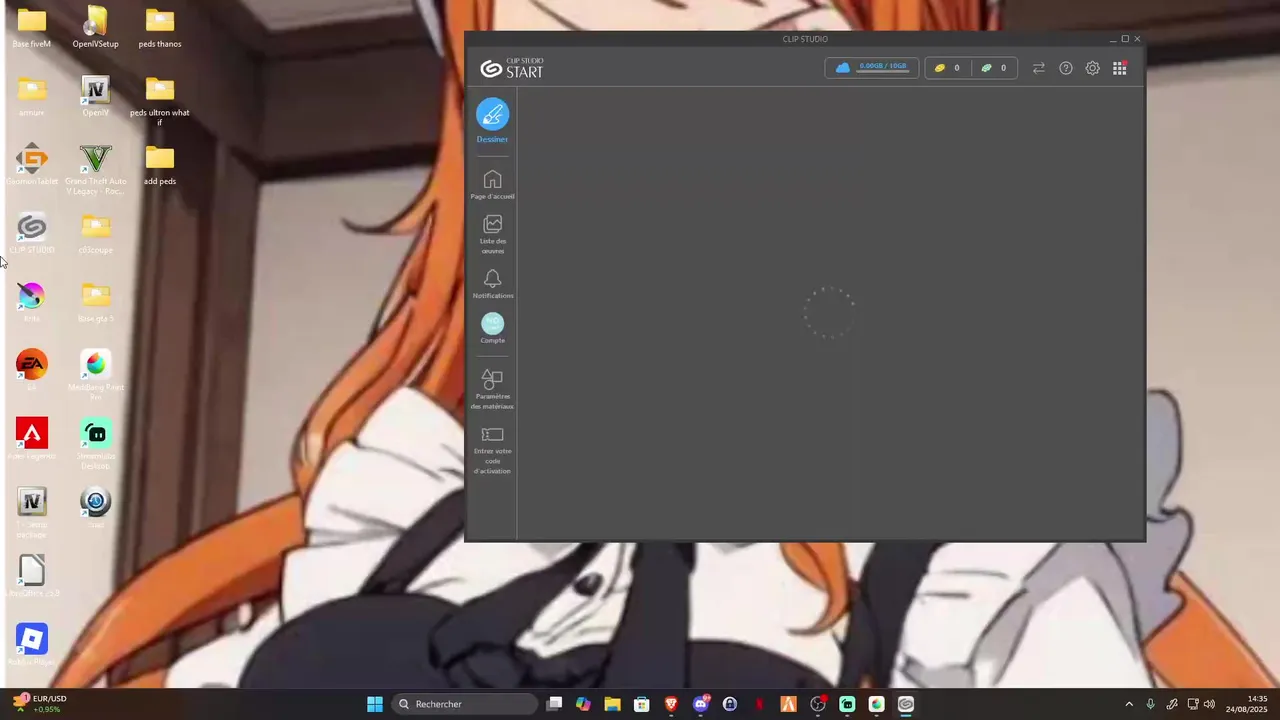Click the 0.00GB / 10GB storage usage

pyautogui.click(x=883, y=67)
